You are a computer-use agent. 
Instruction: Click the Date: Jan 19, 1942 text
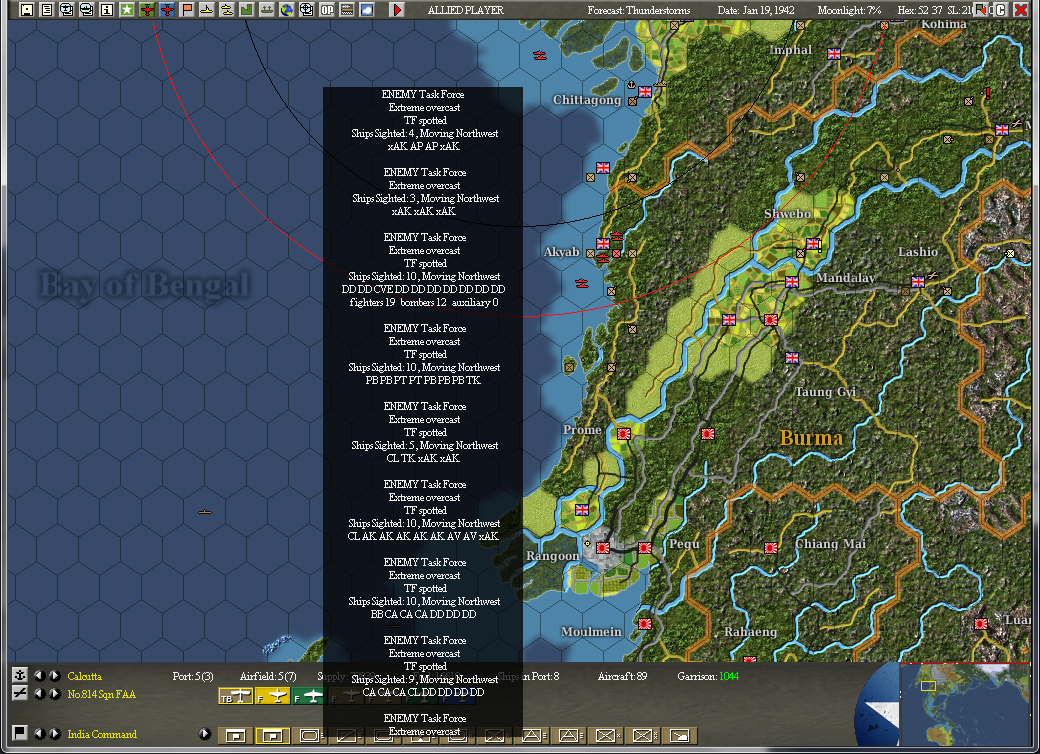coord(755,10)
